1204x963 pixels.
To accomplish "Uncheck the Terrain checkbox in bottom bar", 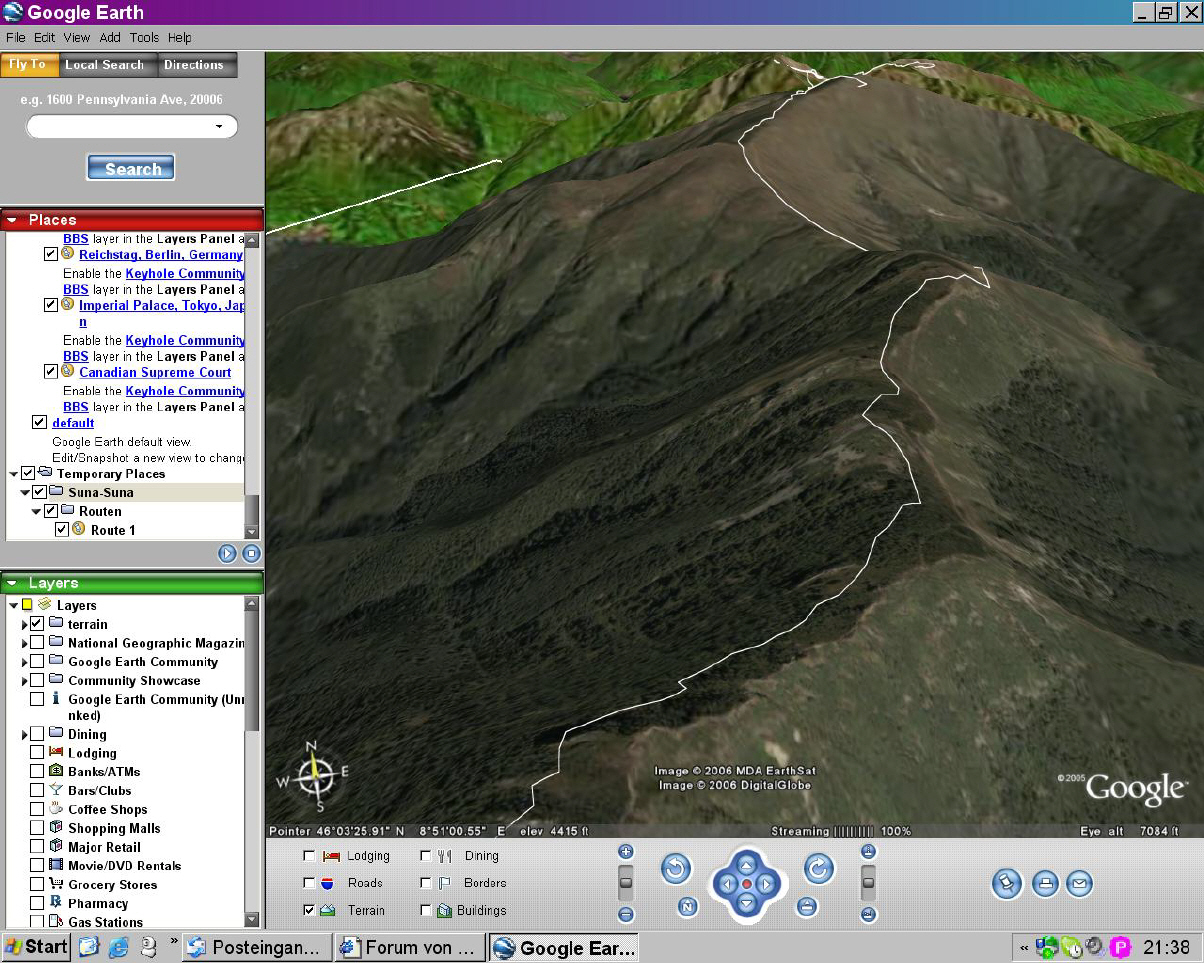I will coord(309,910).
